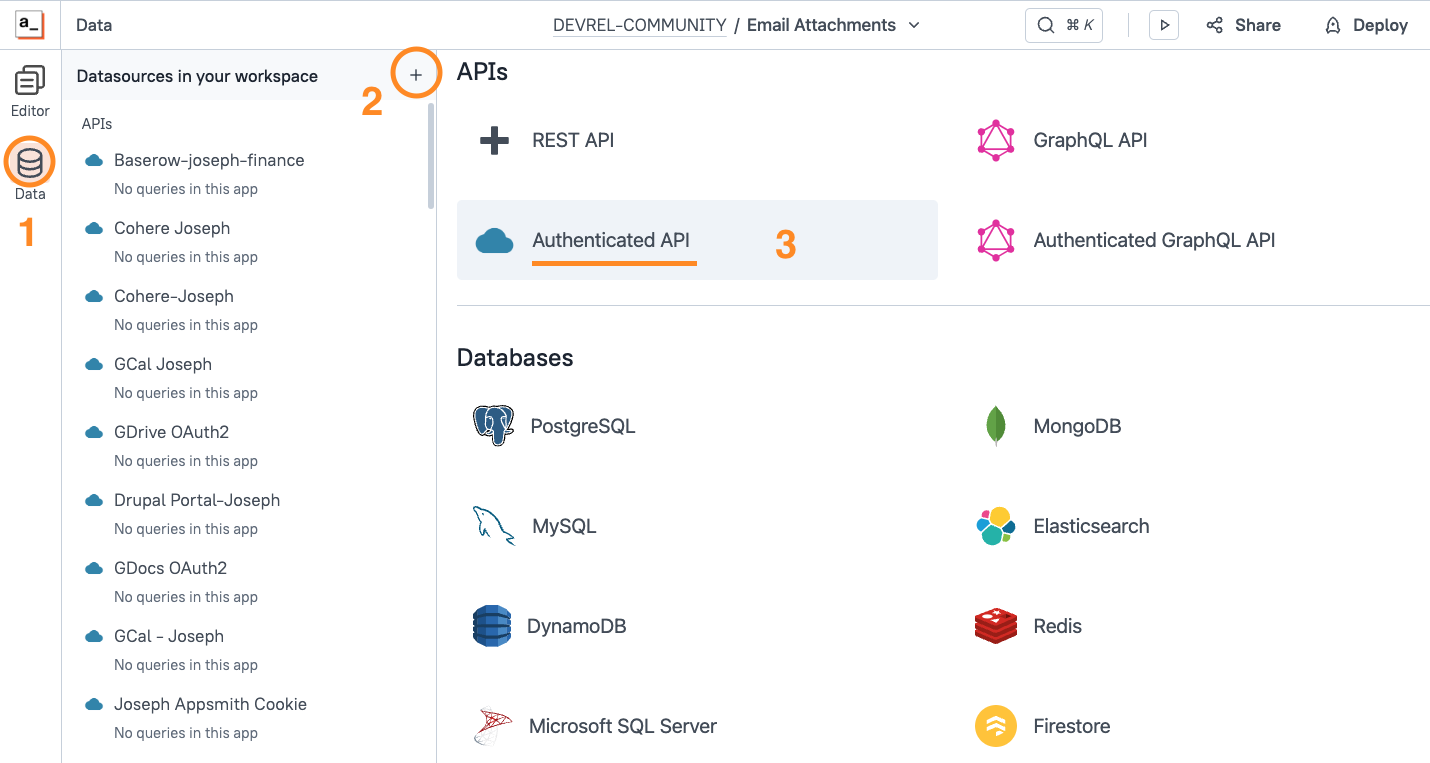Open the search box with ⌘K
Image resolution: width=1430 pixels, height=763 pixels.
(1064, 25)
